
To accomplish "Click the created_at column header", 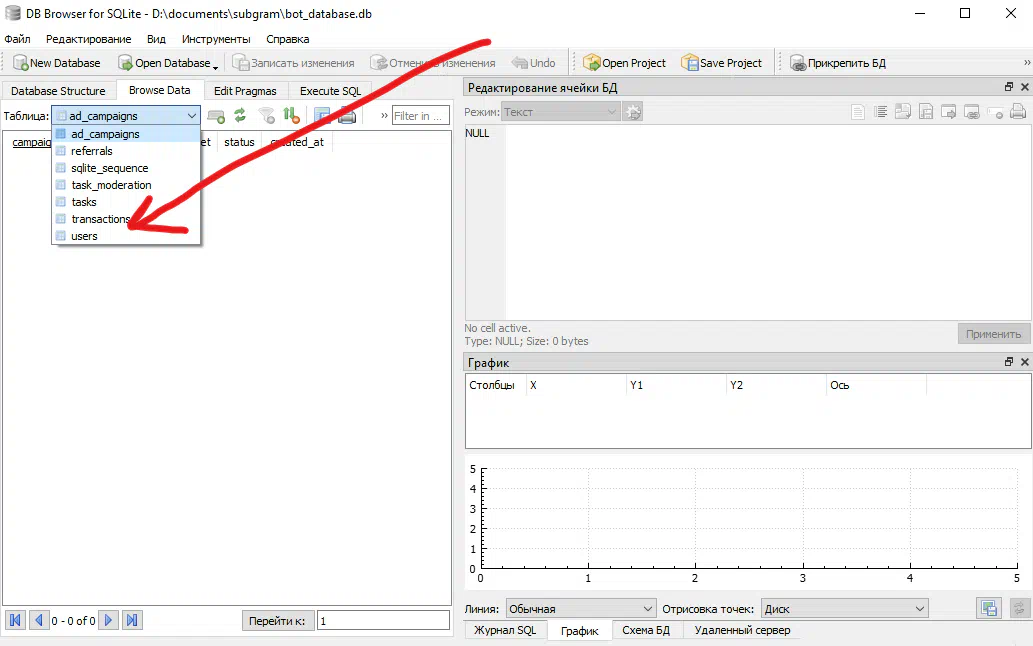I will [297, 142].
